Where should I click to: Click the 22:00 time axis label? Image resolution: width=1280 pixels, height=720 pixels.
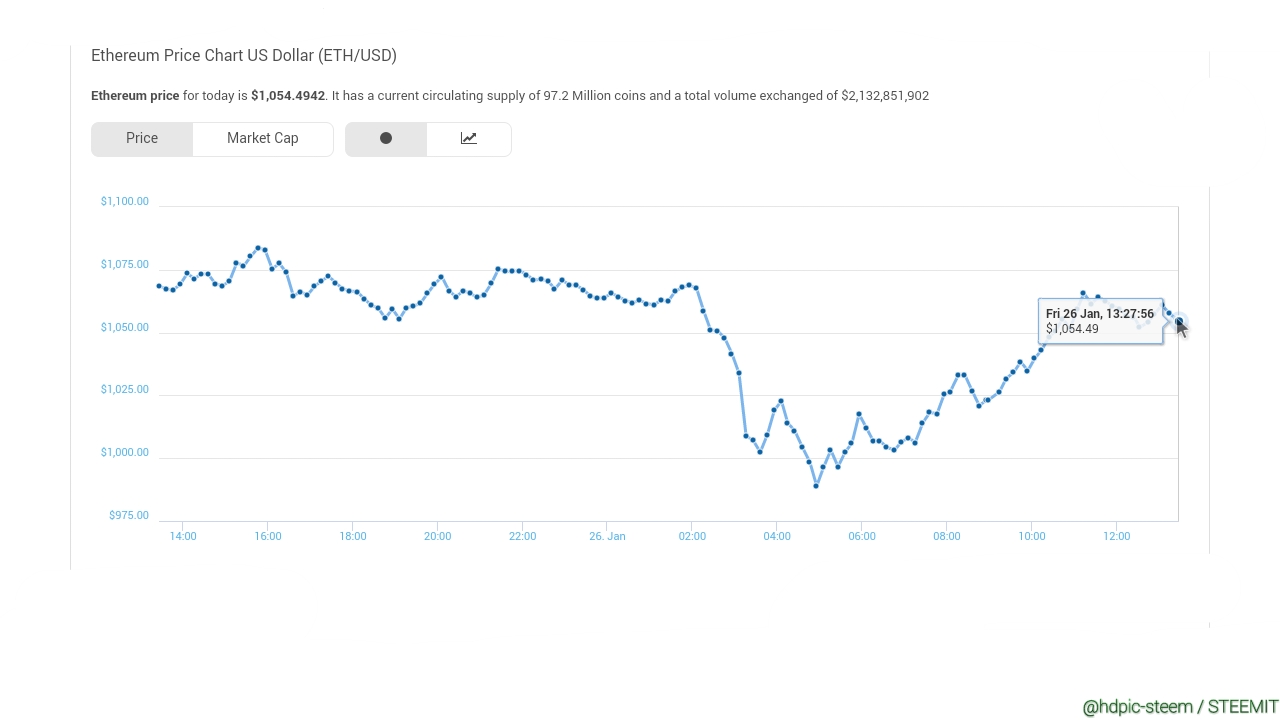(523, 537)
